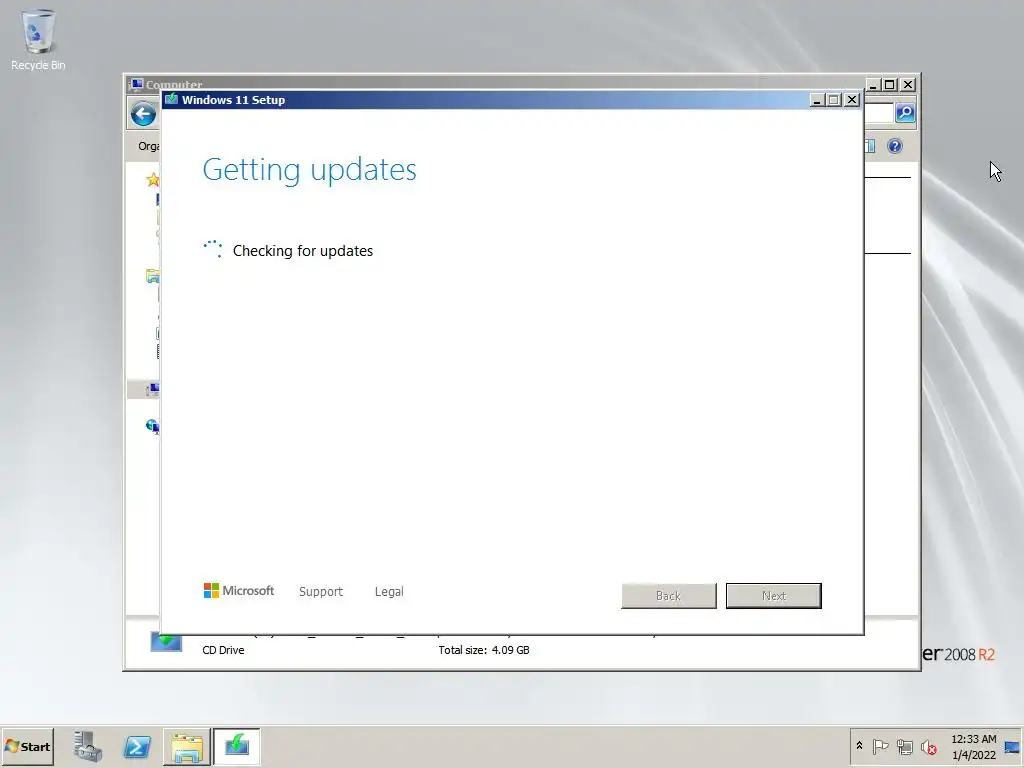Click the Start button

[28, 746]
